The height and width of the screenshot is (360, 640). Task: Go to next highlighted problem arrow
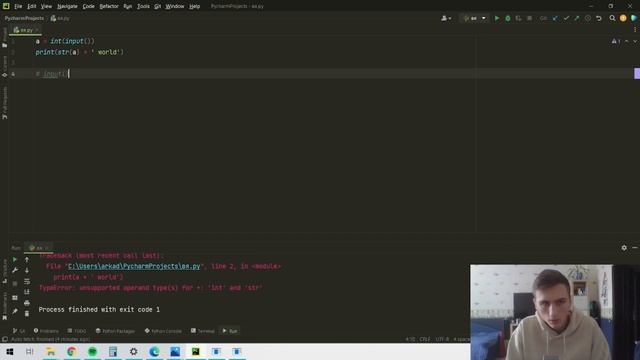point(635,41)
